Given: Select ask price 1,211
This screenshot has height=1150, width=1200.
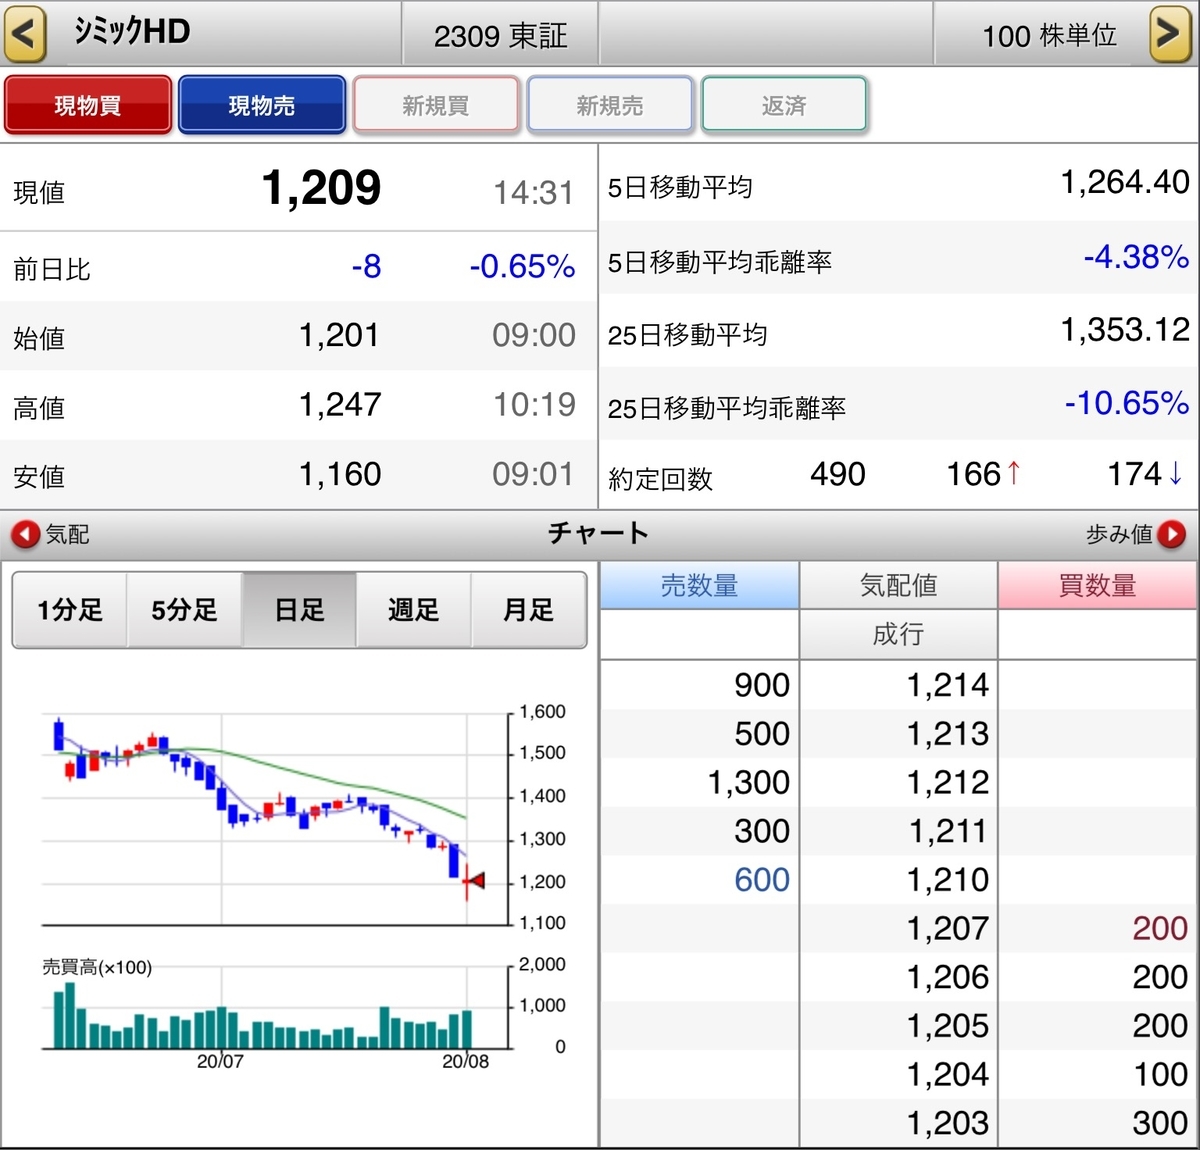Looking at the screenshot, I should tap(947, 831).
